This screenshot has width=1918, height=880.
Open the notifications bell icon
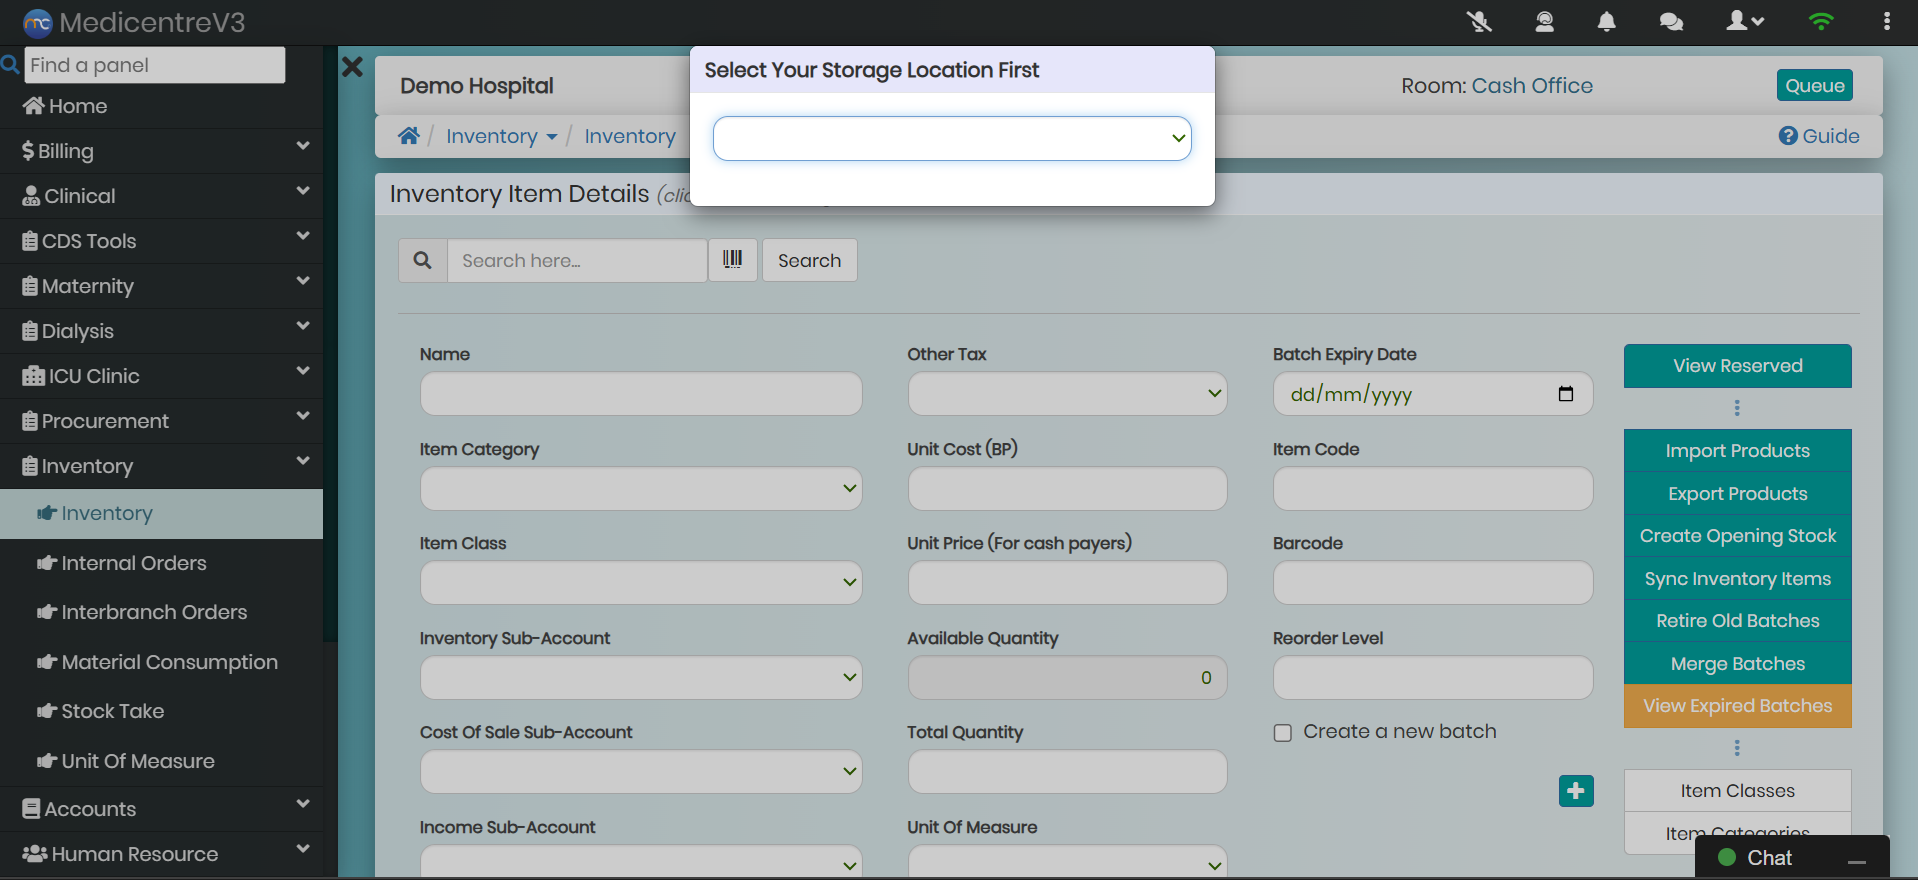(x=1606, y=22)
